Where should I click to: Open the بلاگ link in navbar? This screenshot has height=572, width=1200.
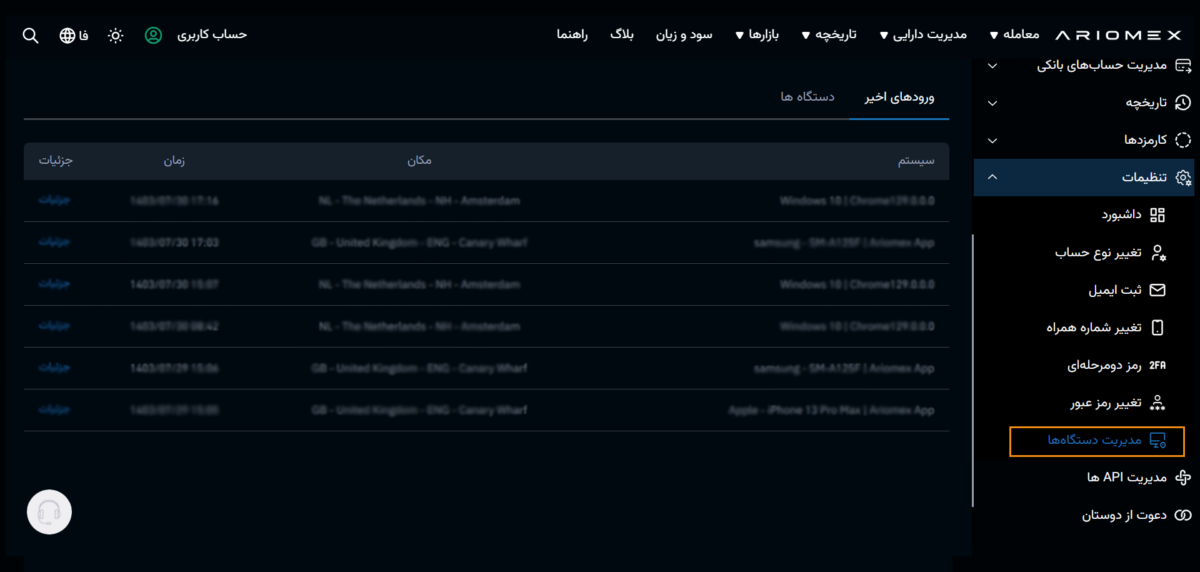coord(622,35)
